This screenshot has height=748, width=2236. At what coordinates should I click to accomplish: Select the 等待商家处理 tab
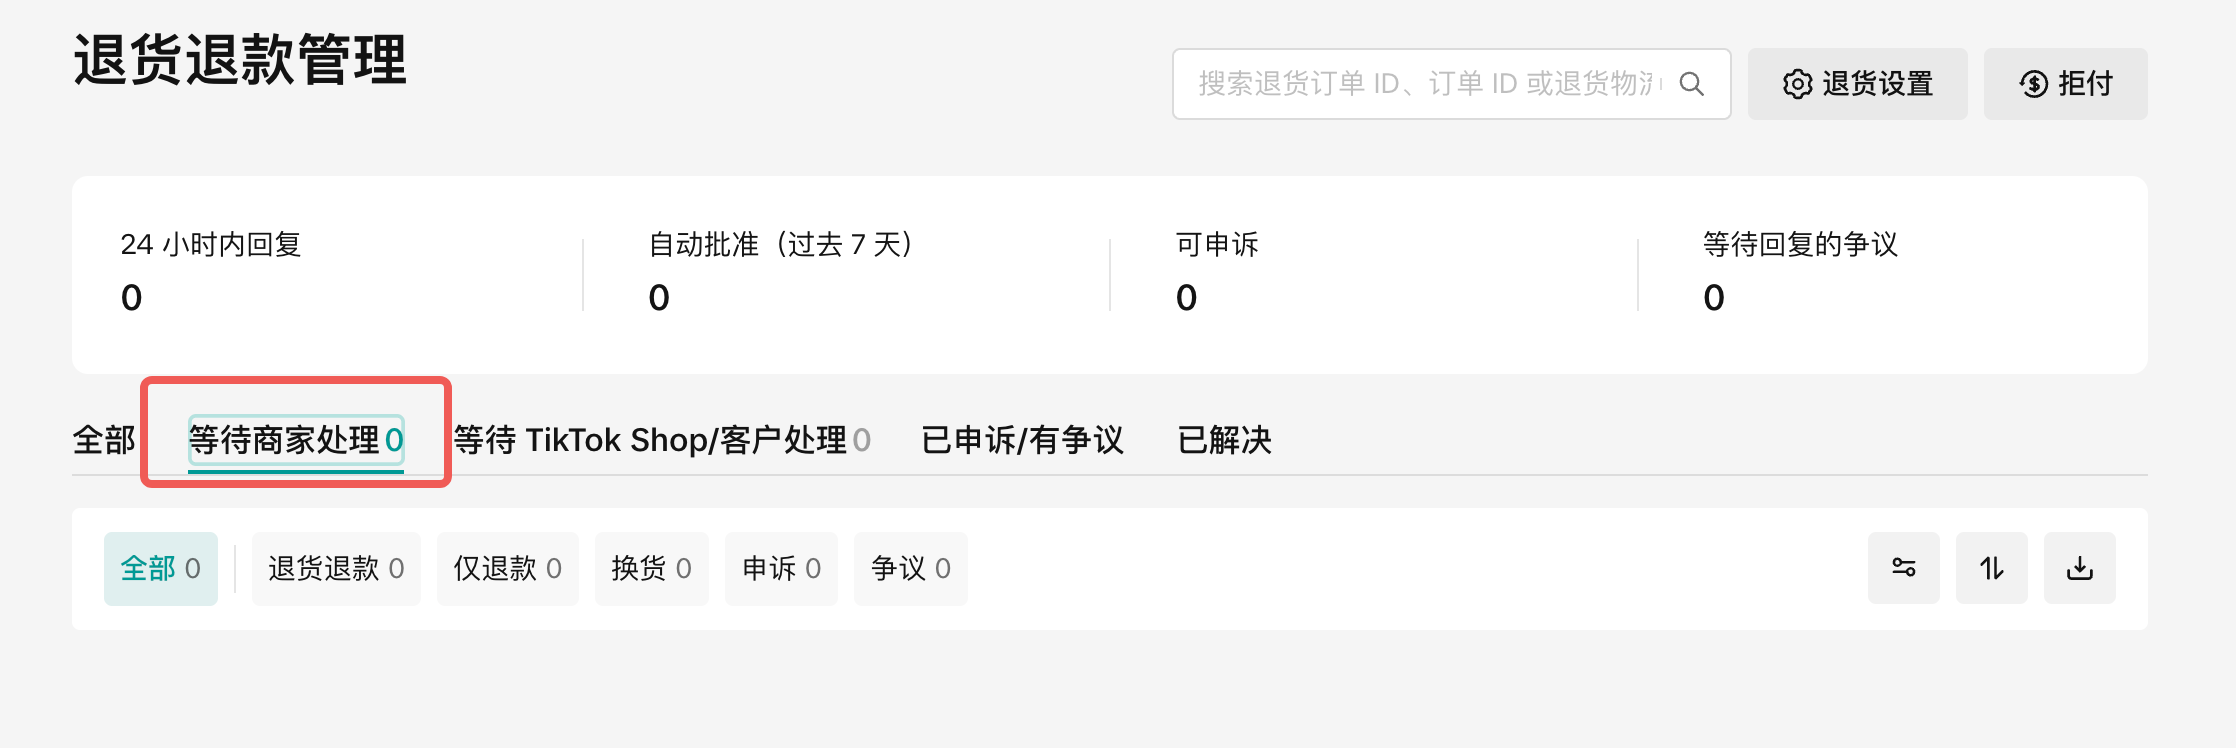click(295, 440)
